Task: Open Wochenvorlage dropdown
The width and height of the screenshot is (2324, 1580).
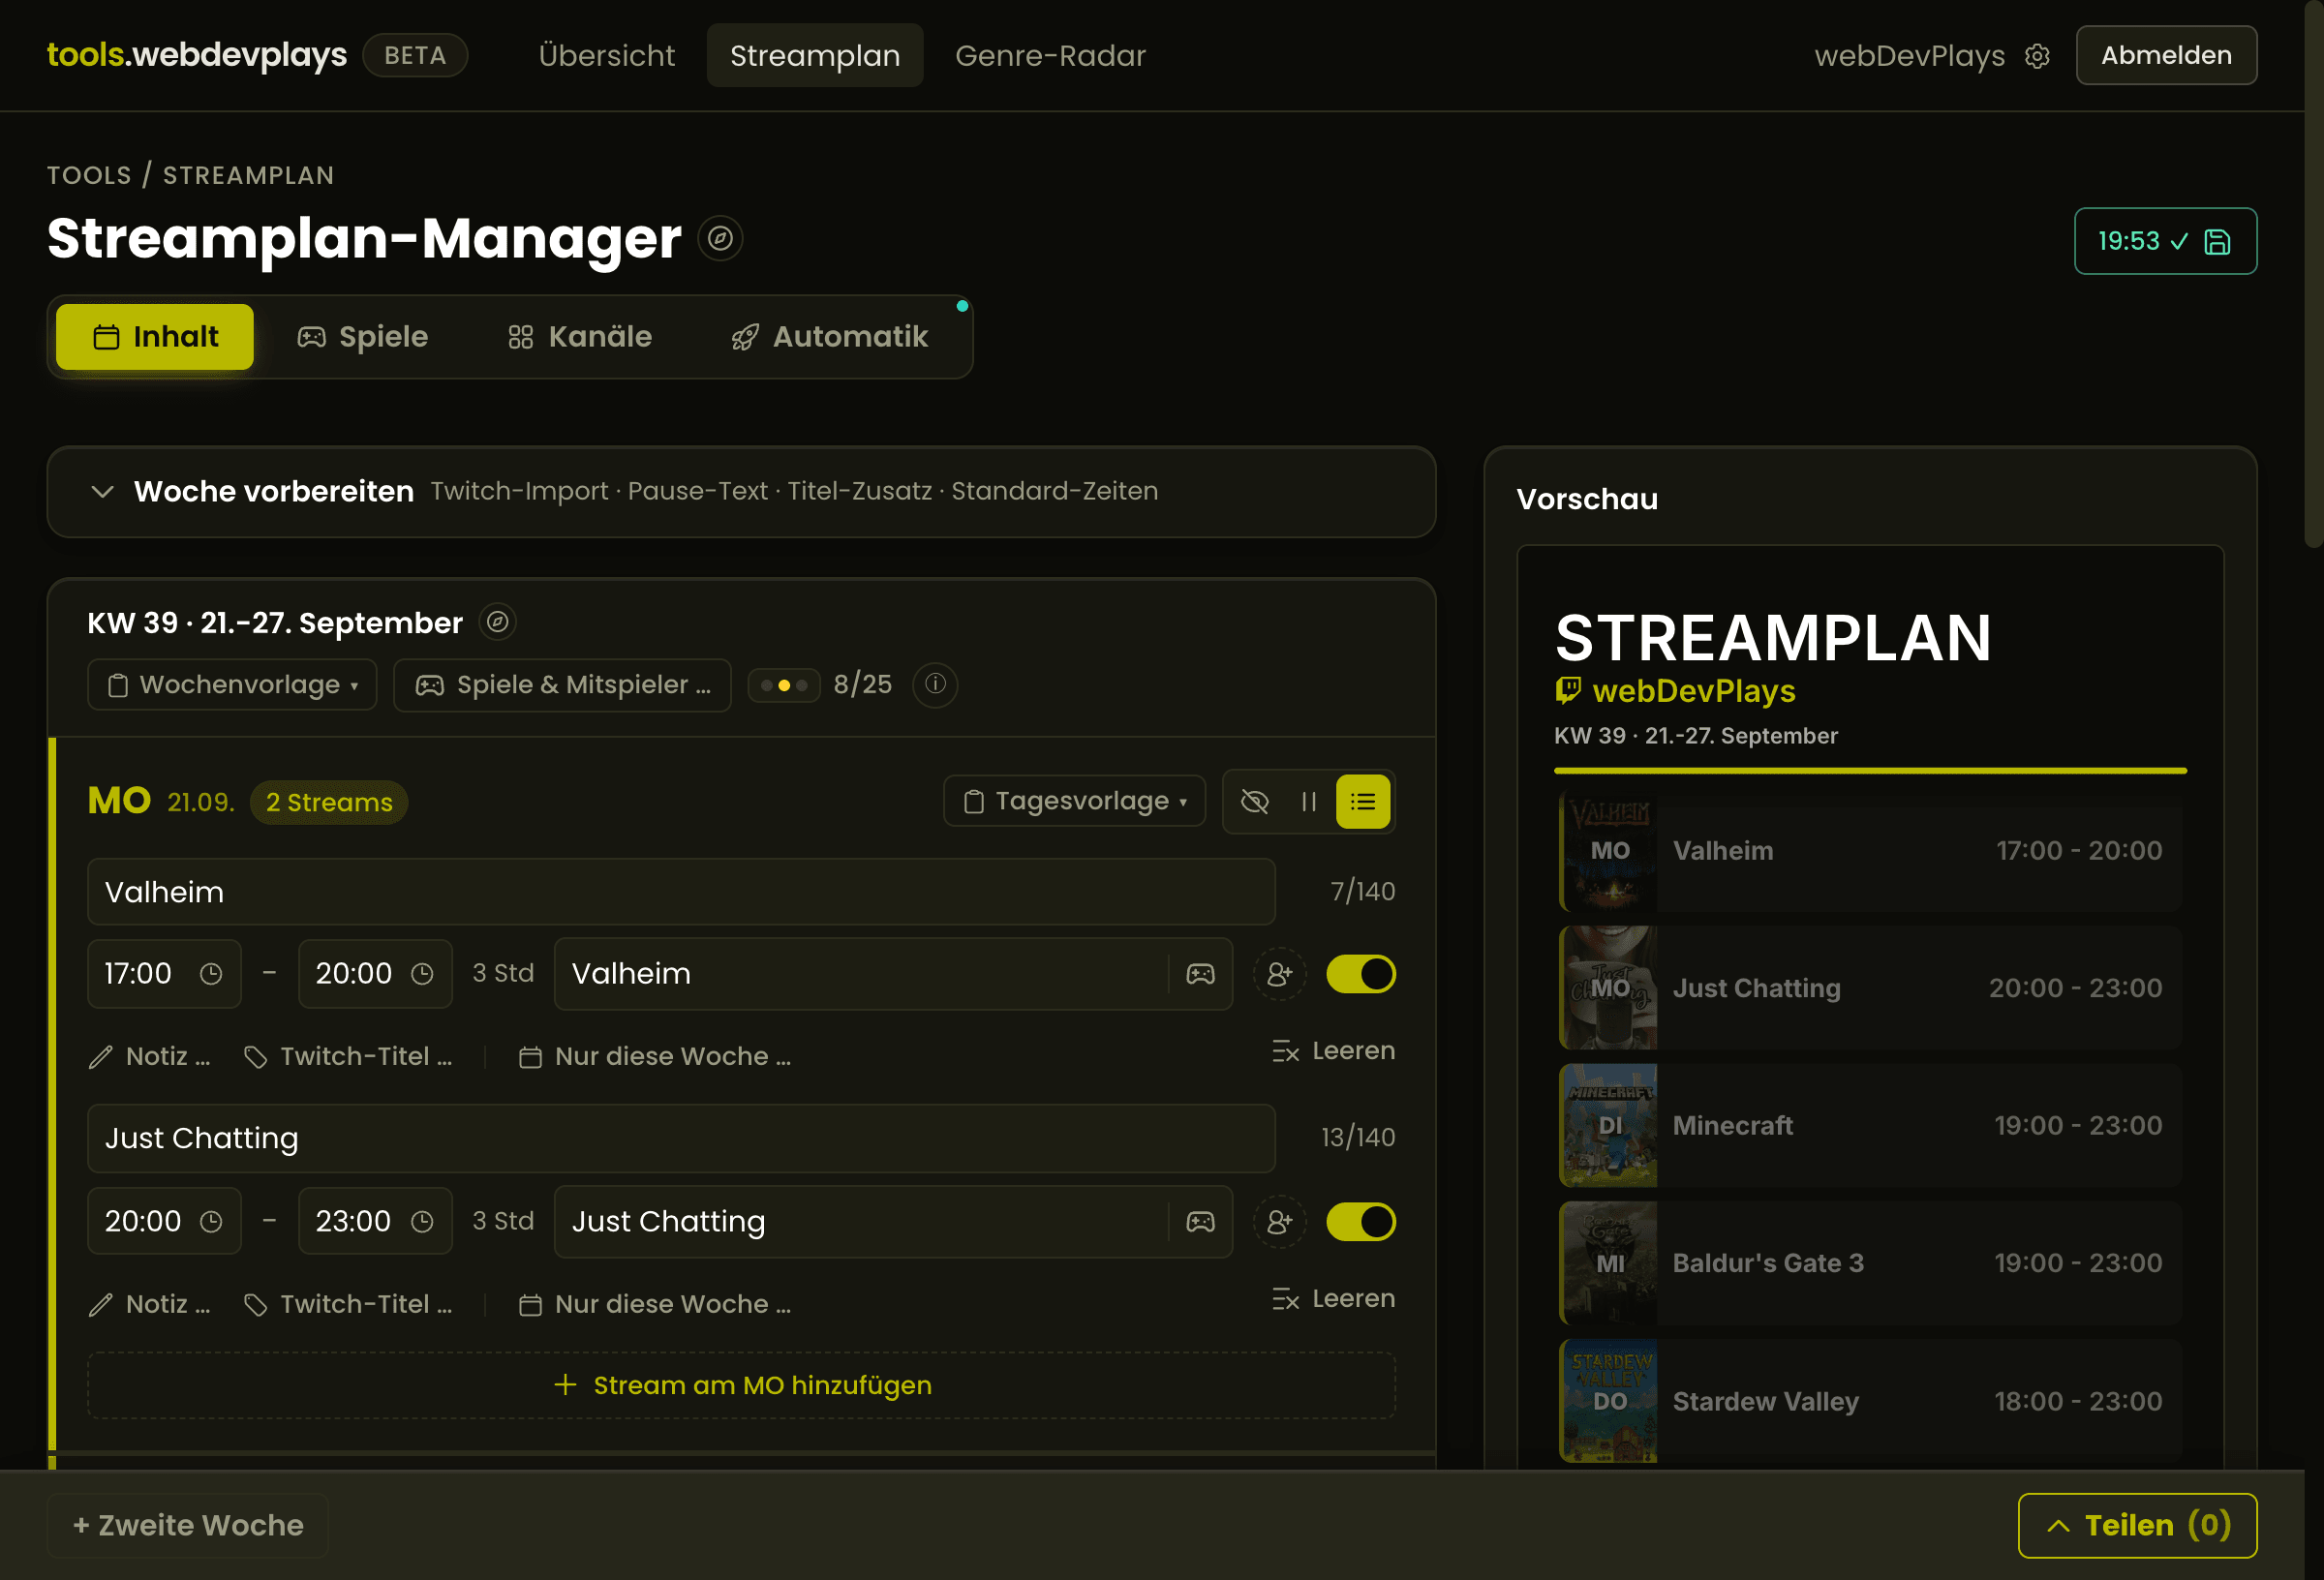Action: [x=232, y=685]
